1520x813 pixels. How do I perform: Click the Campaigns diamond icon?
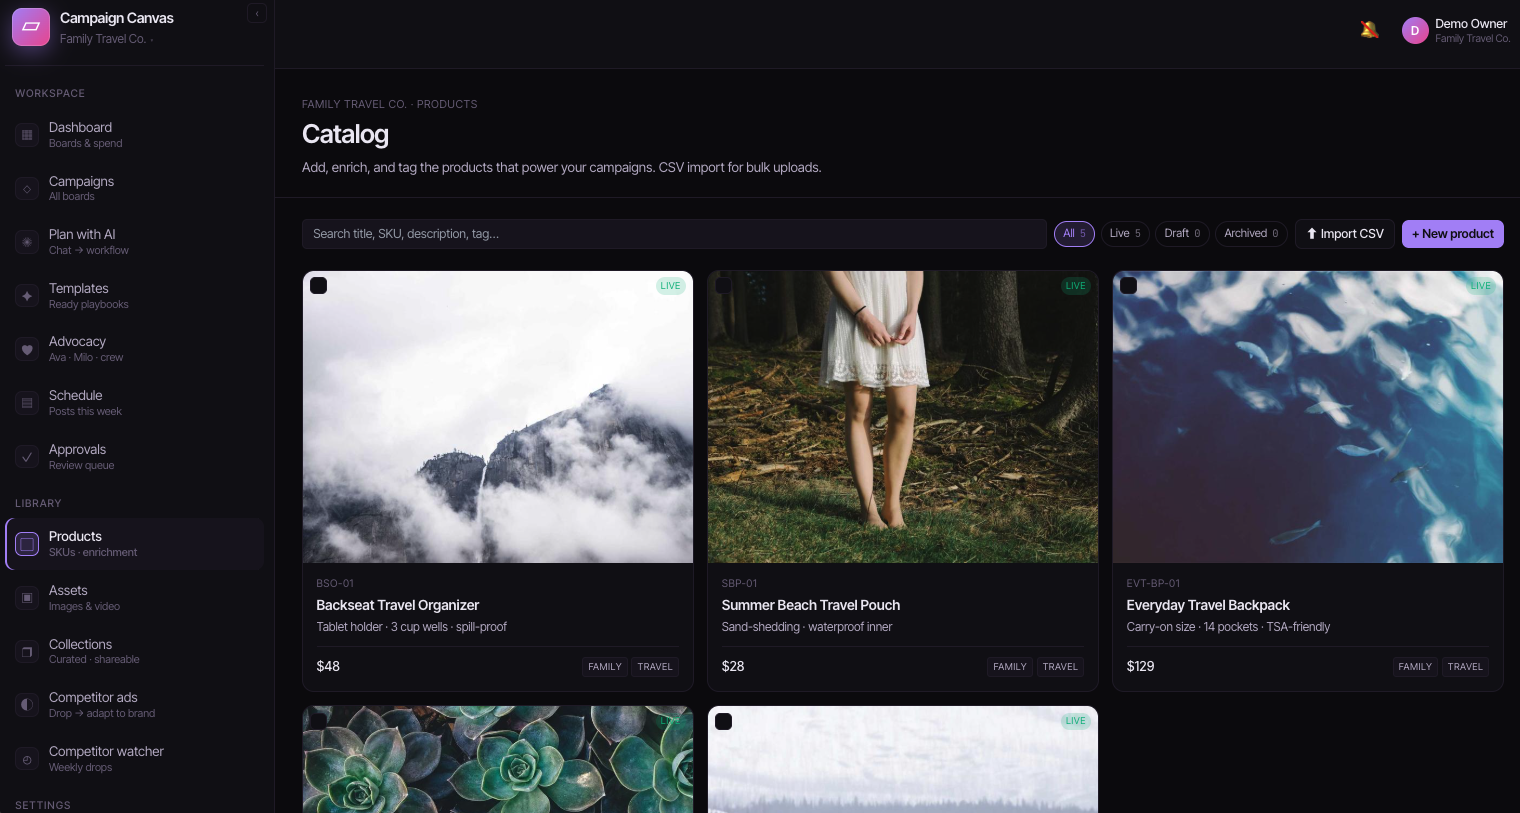coord(27,189)
